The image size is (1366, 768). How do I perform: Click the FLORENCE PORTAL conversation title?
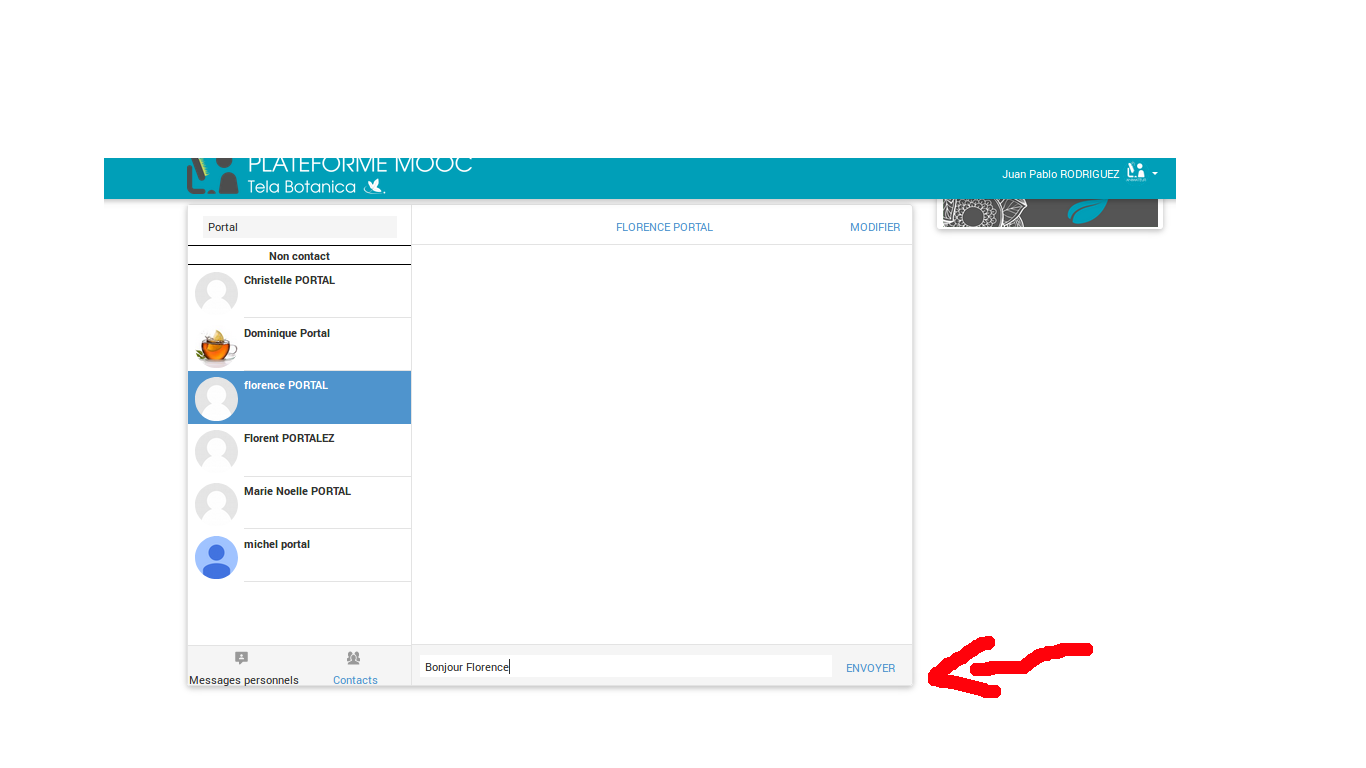click(x=664, y=227)
